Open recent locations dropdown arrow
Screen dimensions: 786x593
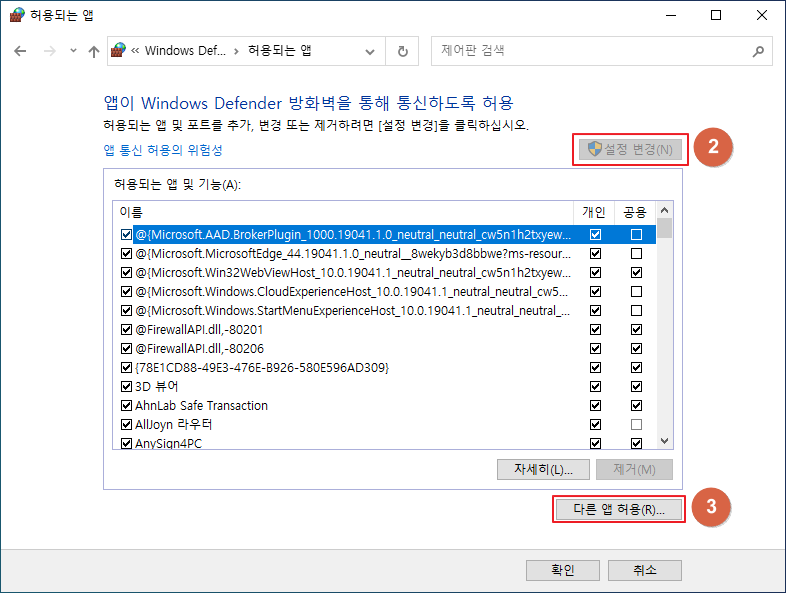73,50
